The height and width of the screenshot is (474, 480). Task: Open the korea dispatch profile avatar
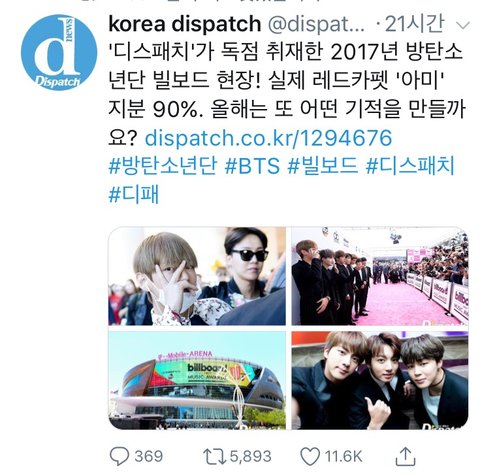(59, 52)
